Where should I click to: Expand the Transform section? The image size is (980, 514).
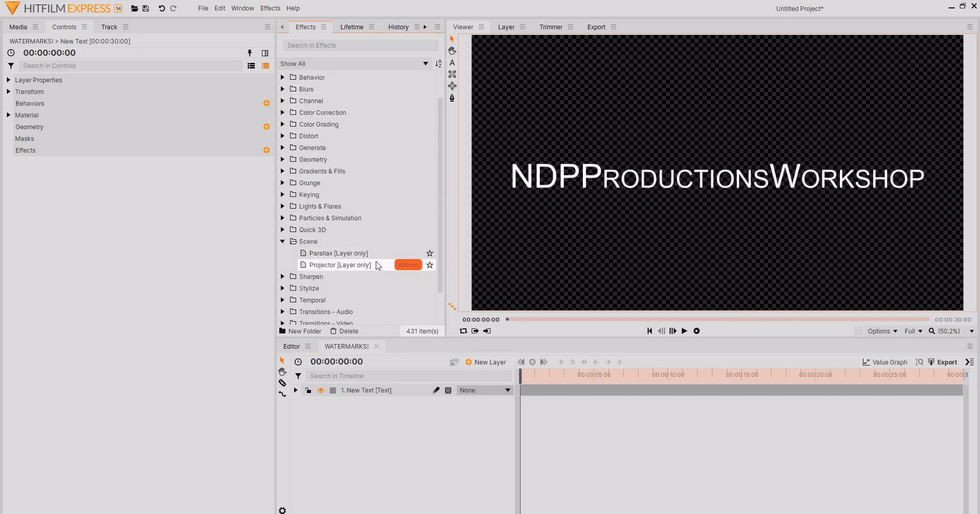(x=9, y=91)
